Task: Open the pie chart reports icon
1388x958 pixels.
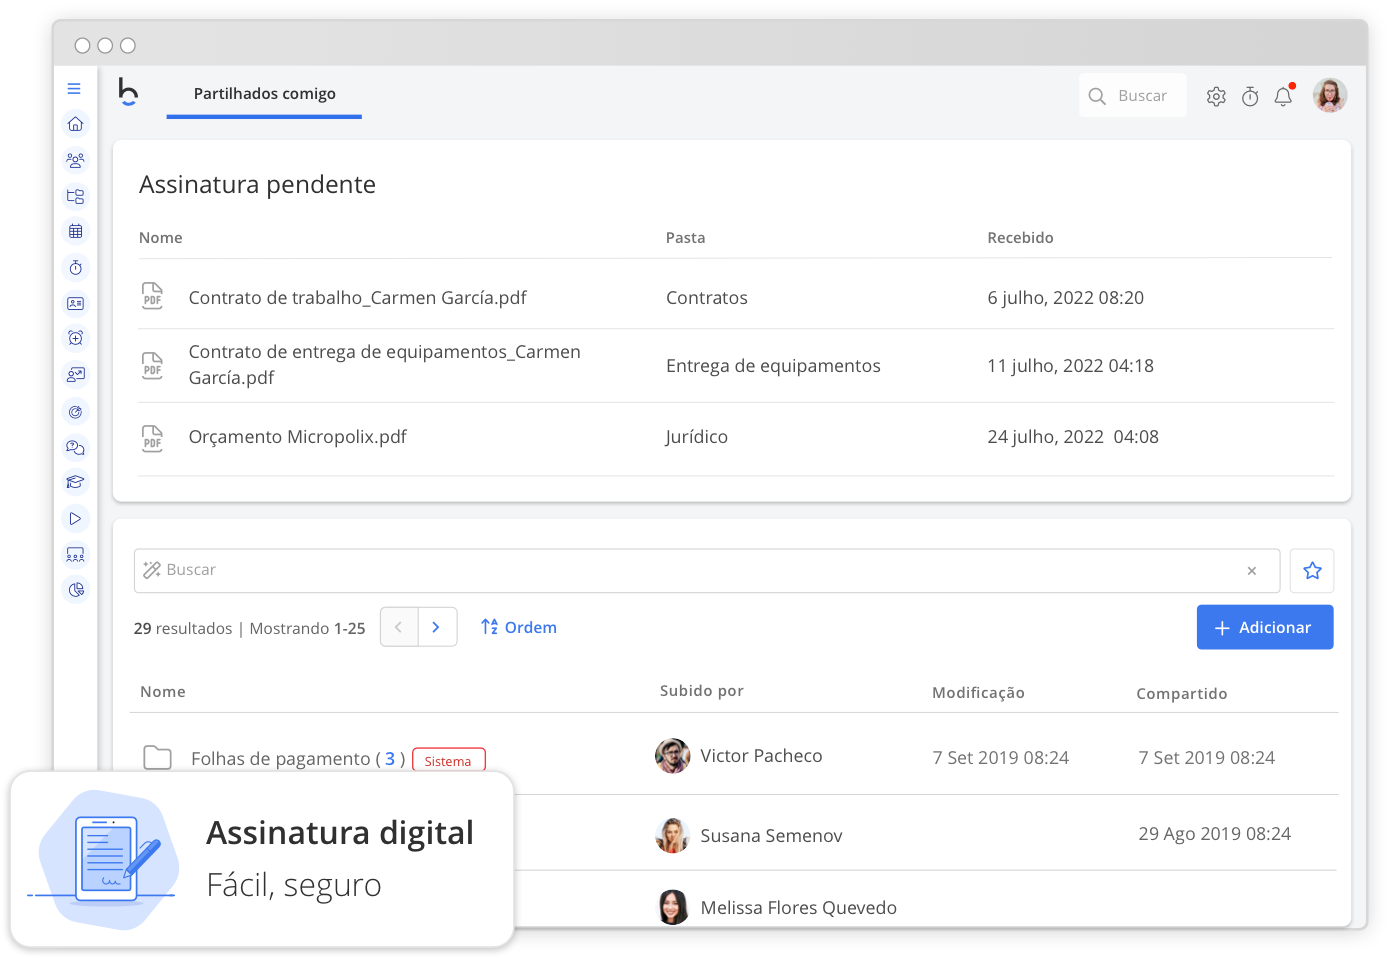Action: click(x=75, y=589)
